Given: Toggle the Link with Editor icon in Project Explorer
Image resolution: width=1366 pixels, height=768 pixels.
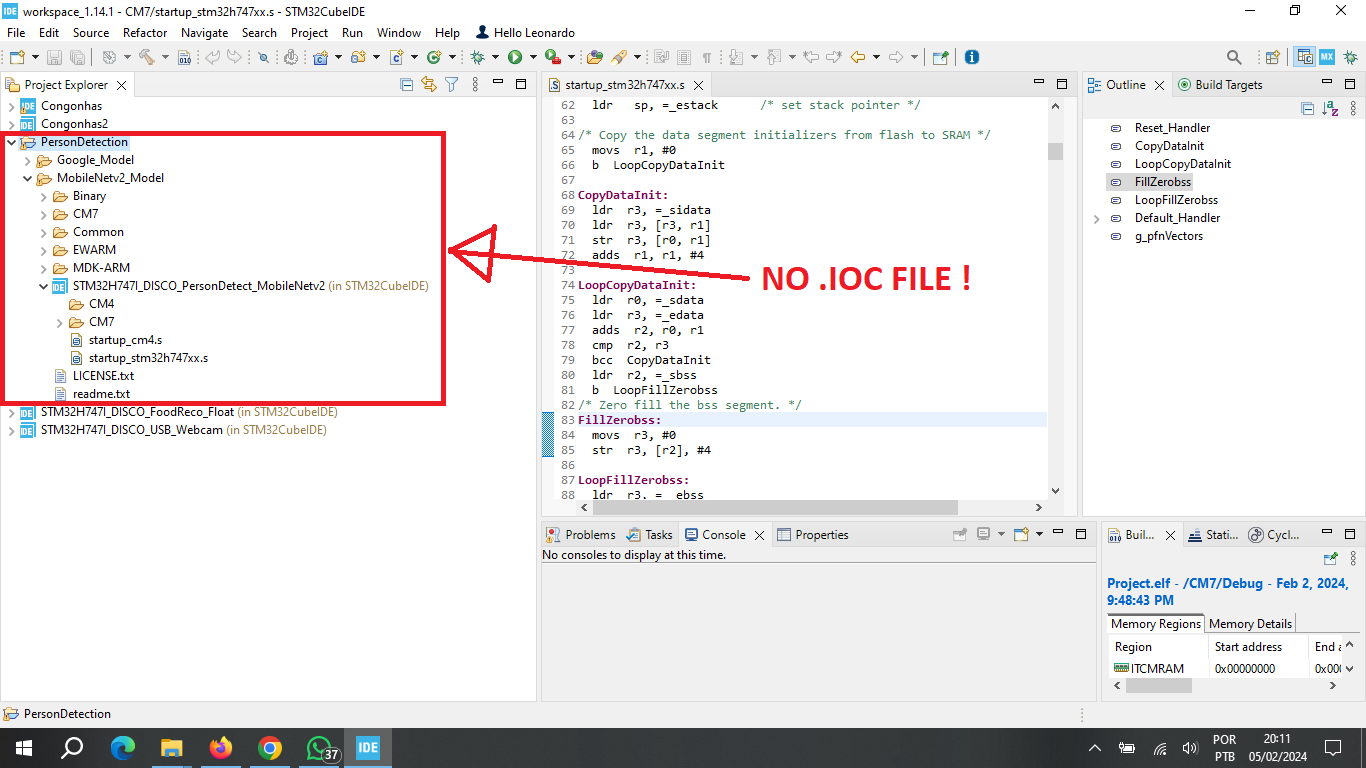Looking at the screenshot, I should [x=429, y=84].
